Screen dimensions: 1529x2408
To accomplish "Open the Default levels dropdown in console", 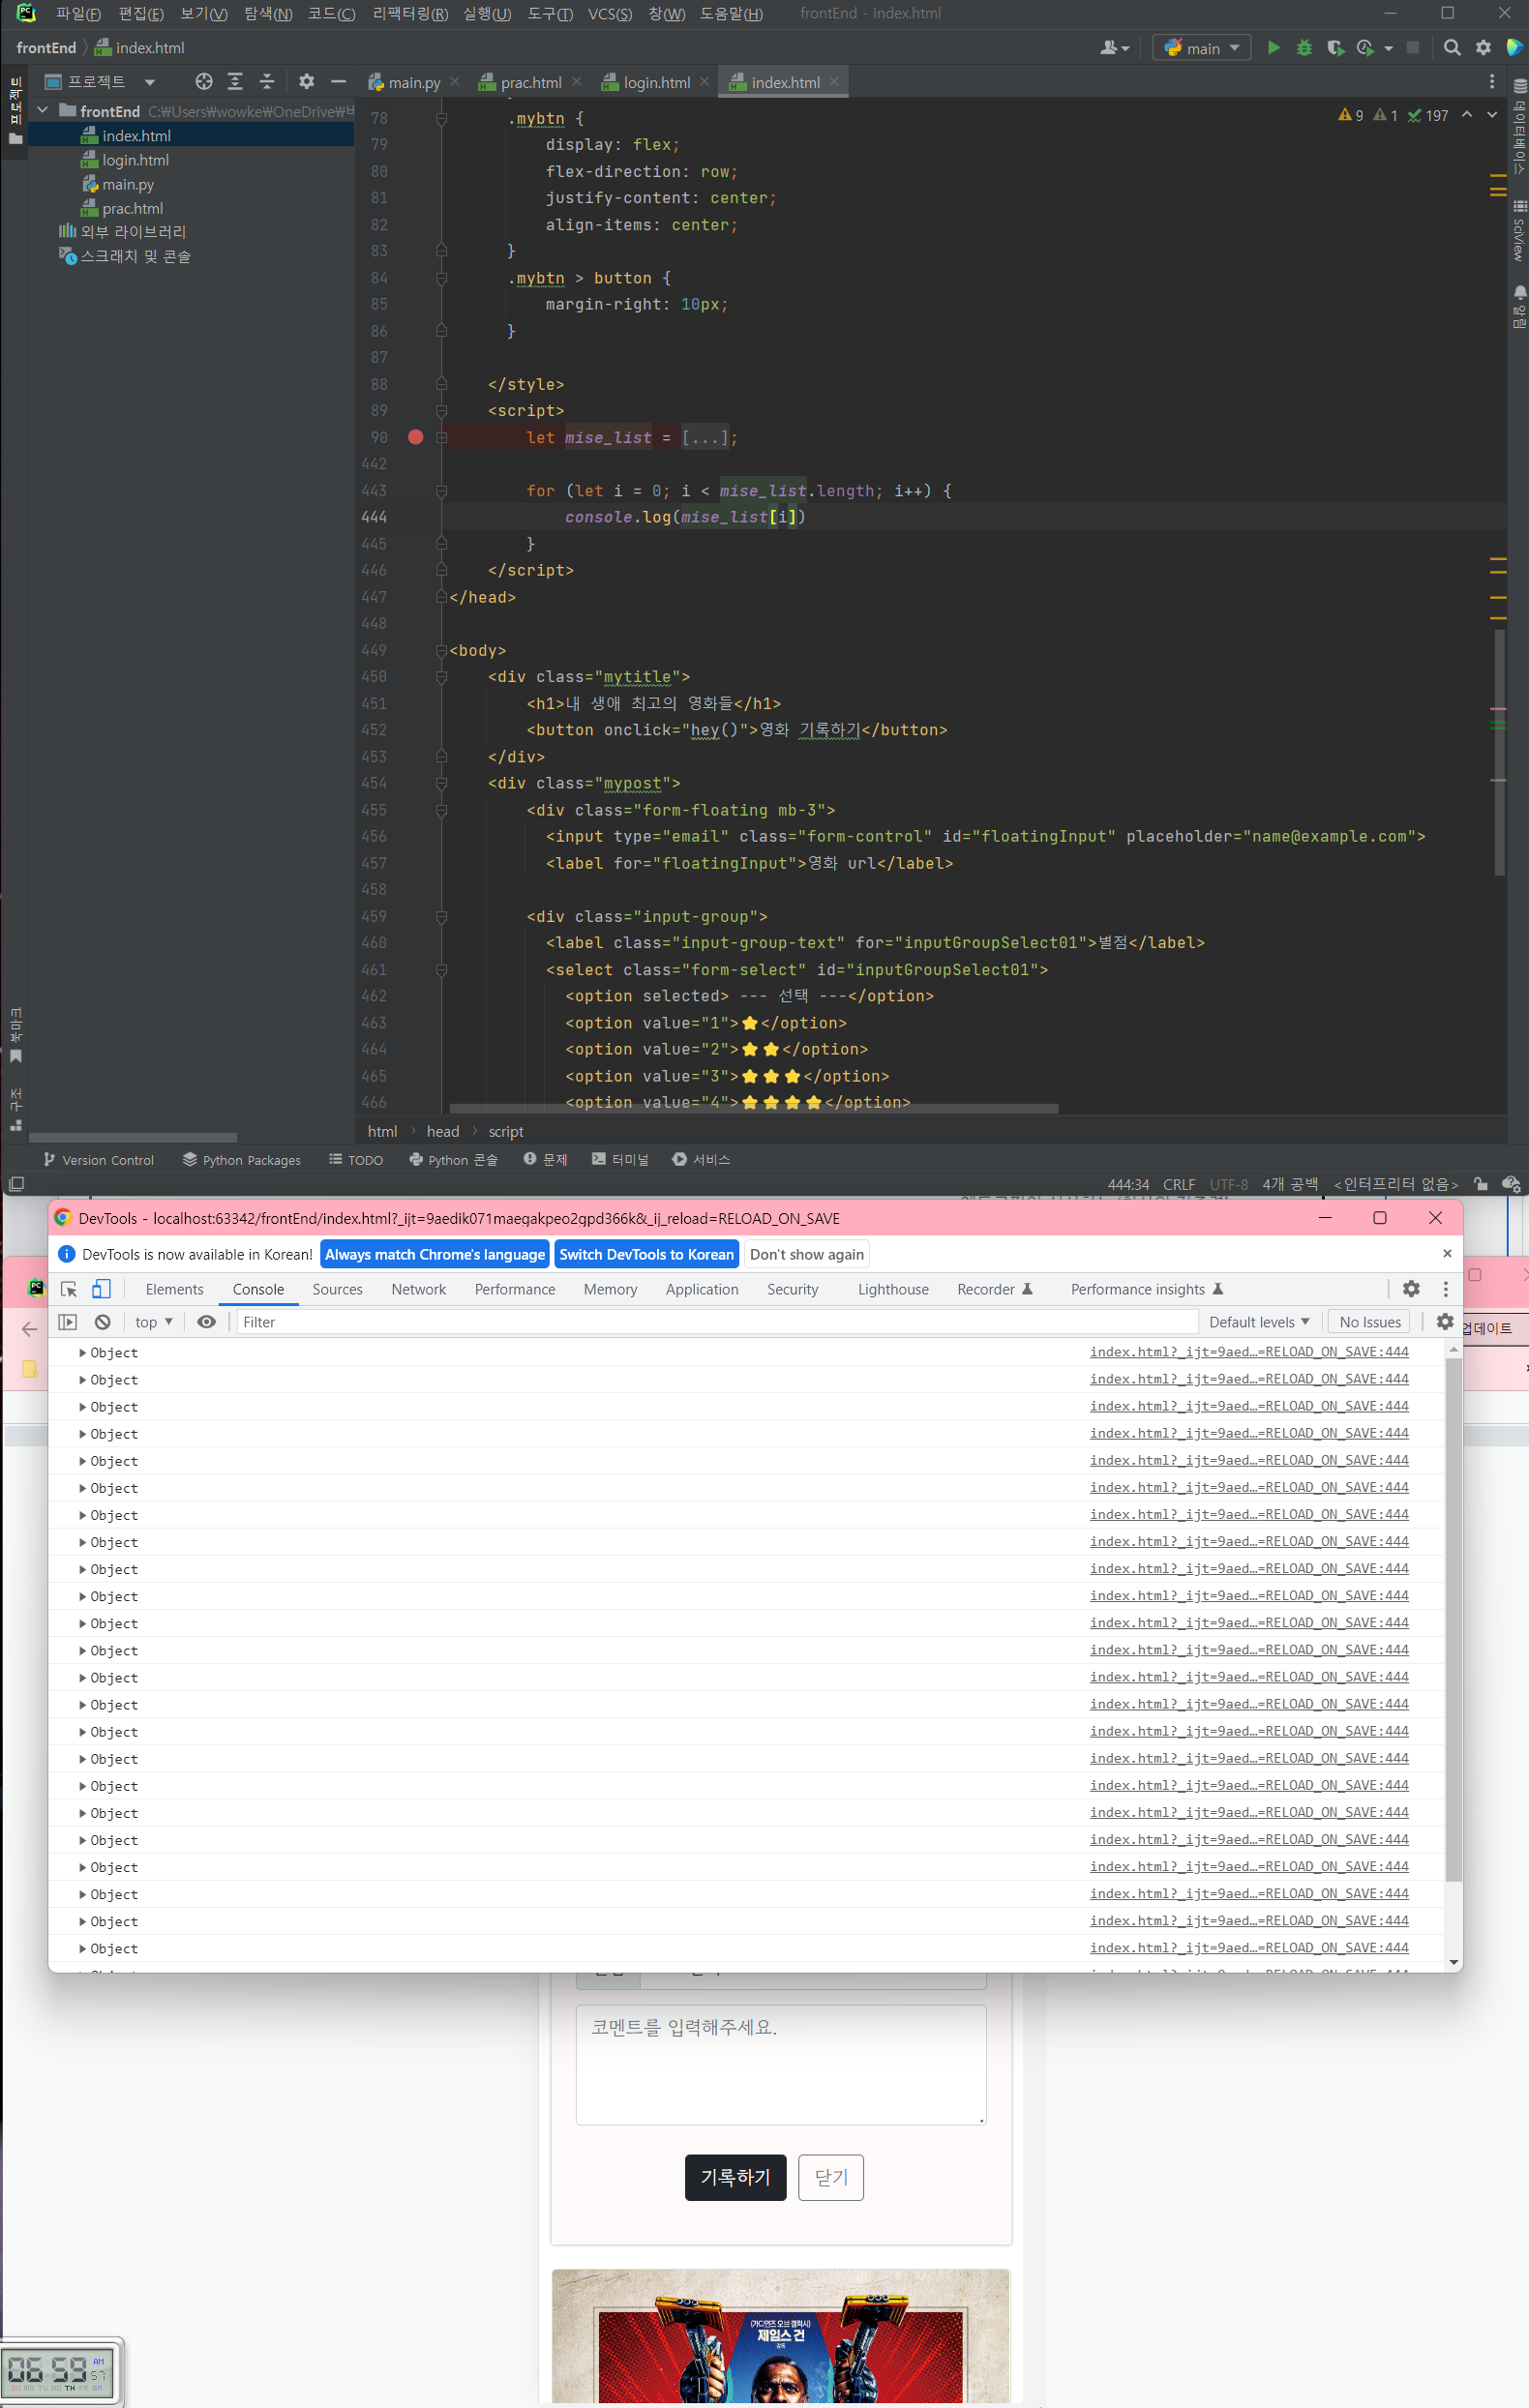I will pyautogui.click(x=1259, y=1322).
